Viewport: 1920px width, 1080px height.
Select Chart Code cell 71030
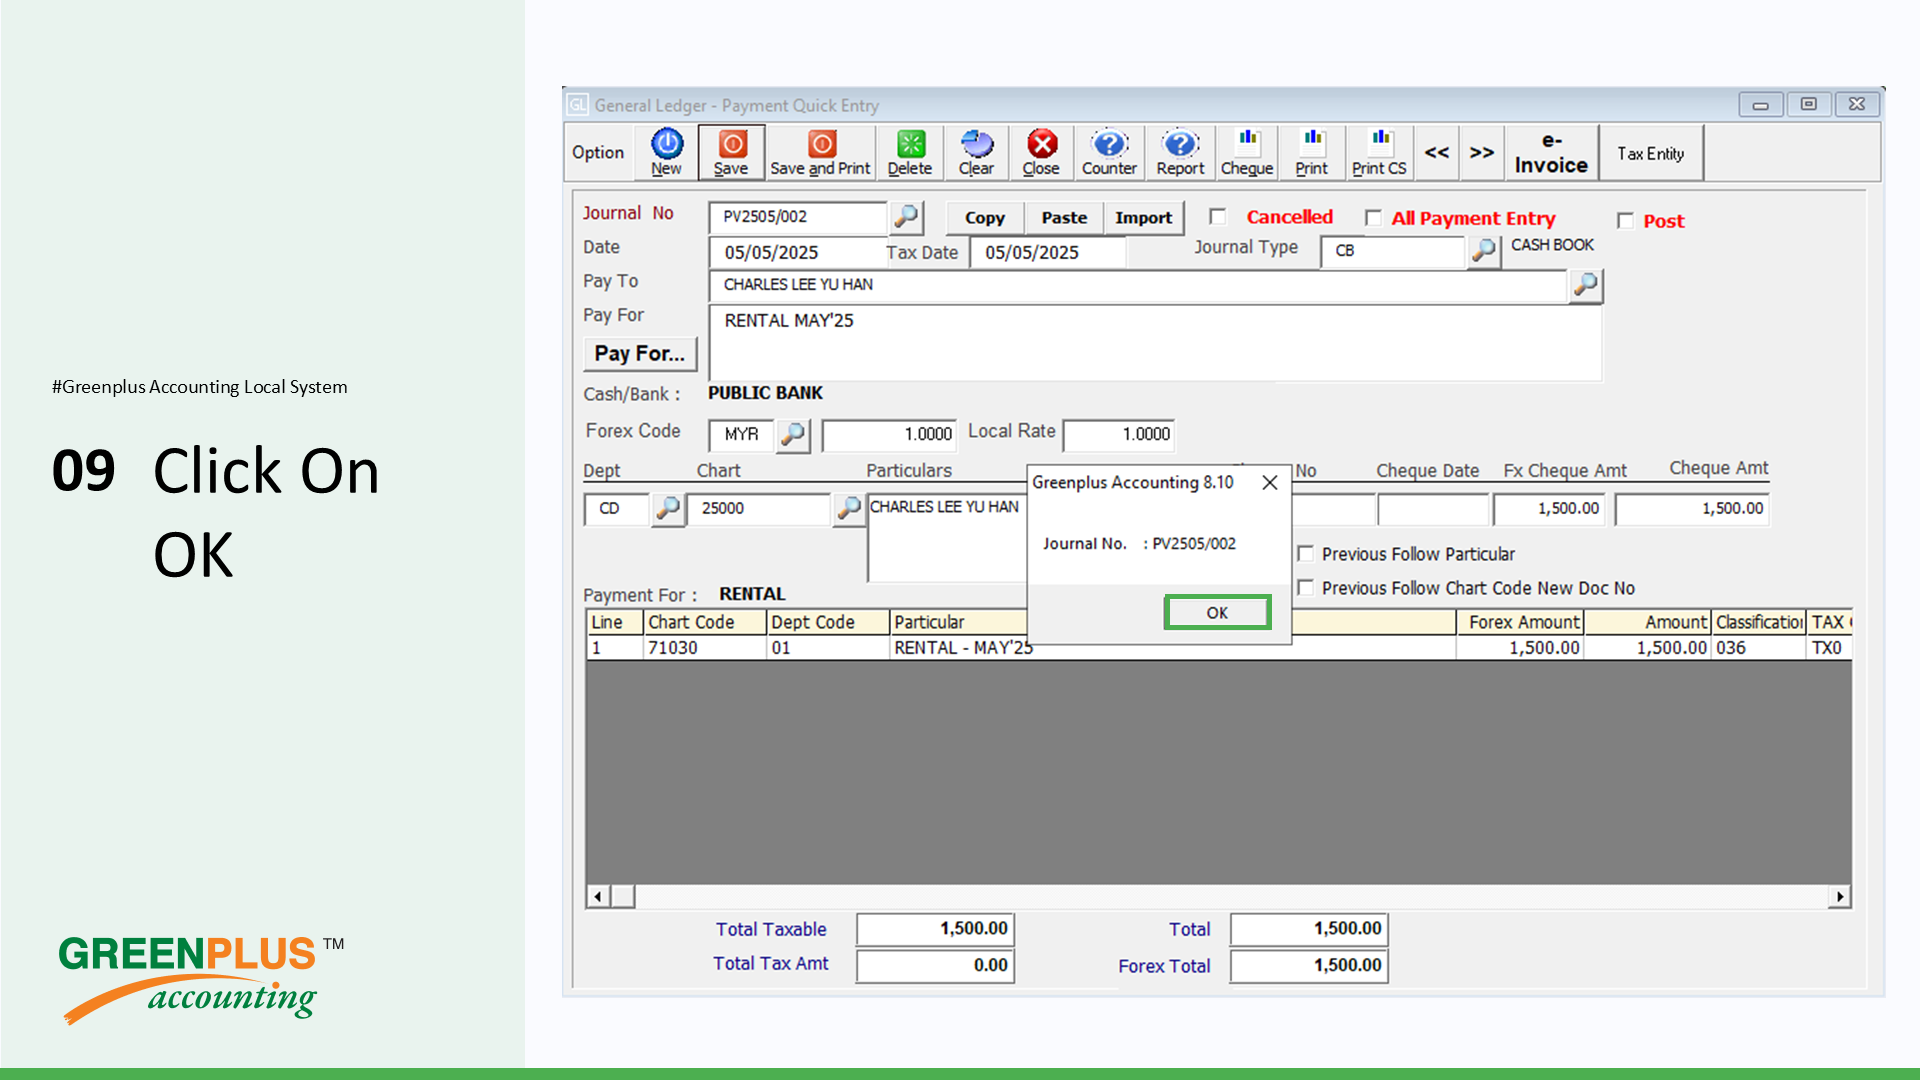pyautogui.click(x=704, y=648)
